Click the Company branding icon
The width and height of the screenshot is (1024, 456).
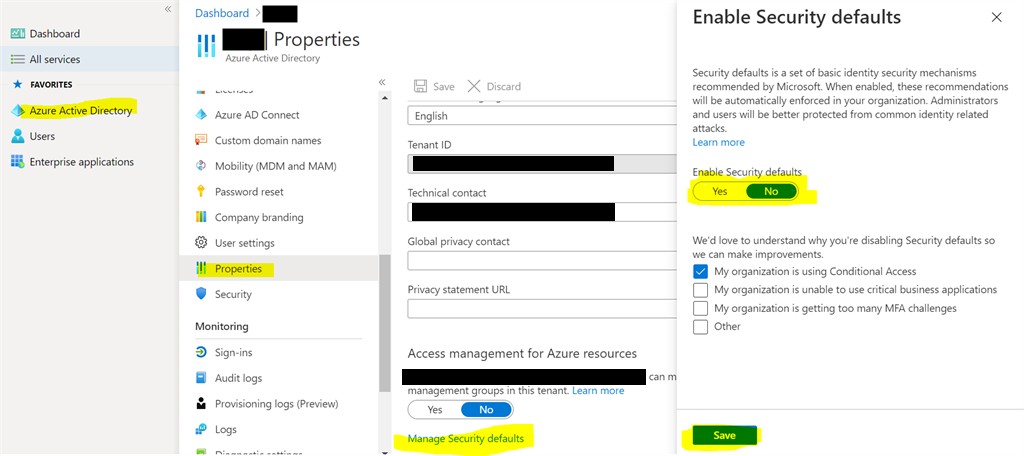click(x=201, y=217)
